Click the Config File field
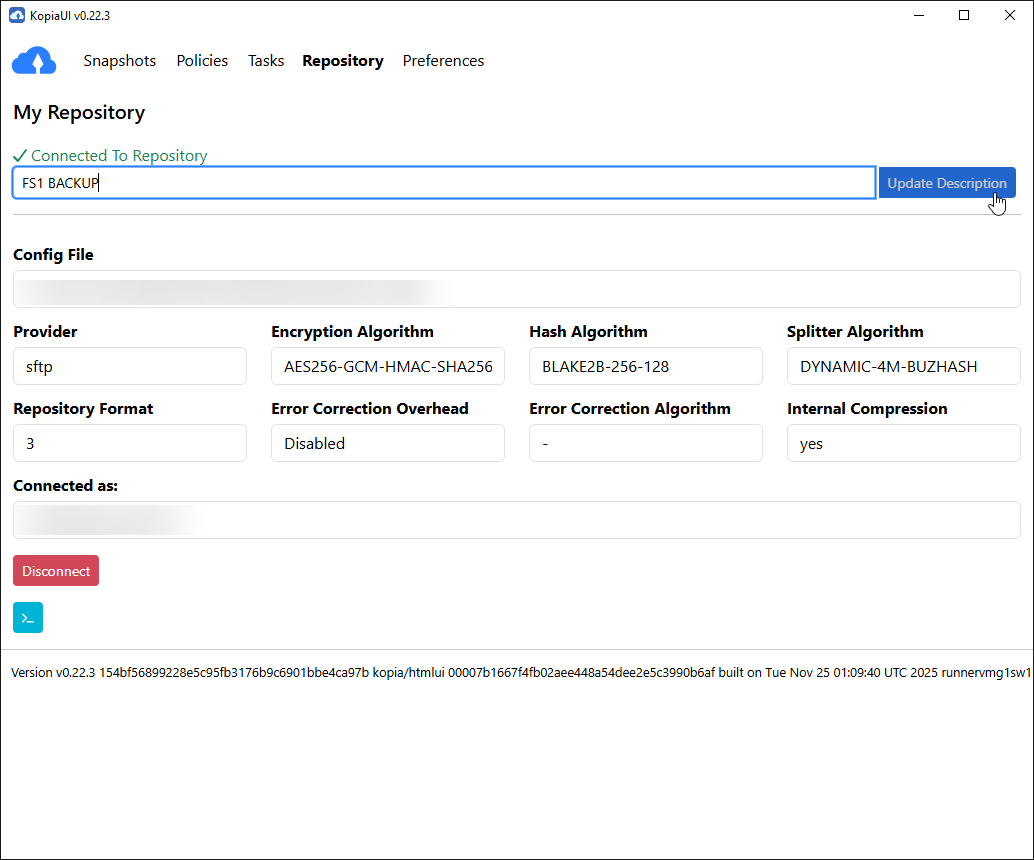The image size is (1034, 860). [x=516, y=290]
